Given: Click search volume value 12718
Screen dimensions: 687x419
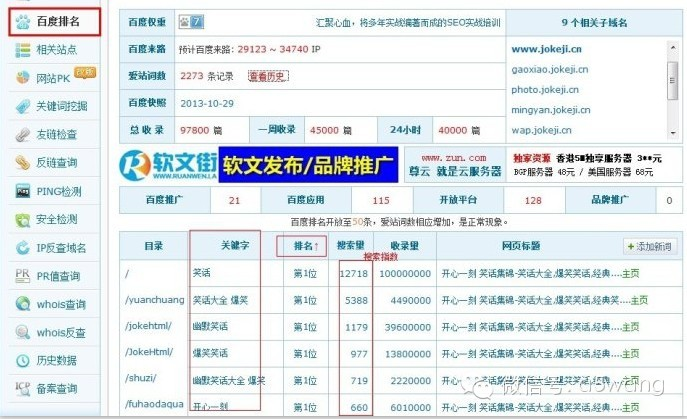Looking at the screenshot, I should pos(354,274).
